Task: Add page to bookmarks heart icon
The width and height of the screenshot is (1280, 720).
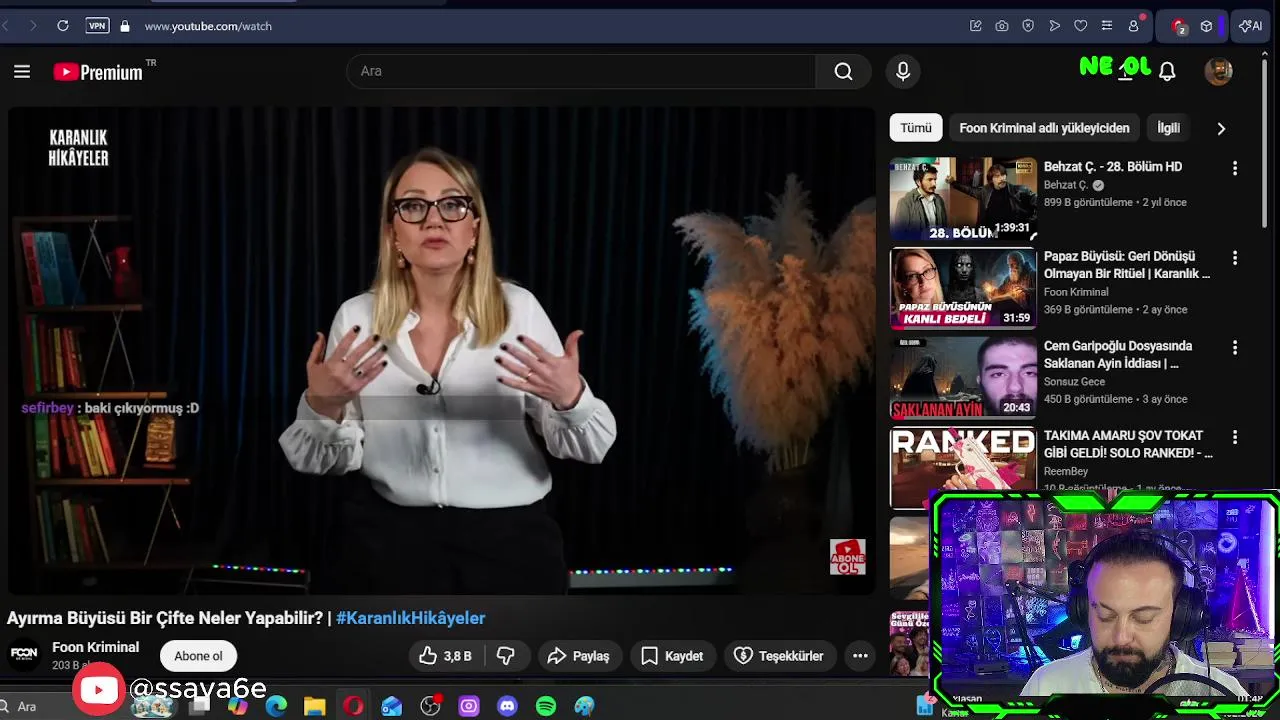Action: 1080,26
